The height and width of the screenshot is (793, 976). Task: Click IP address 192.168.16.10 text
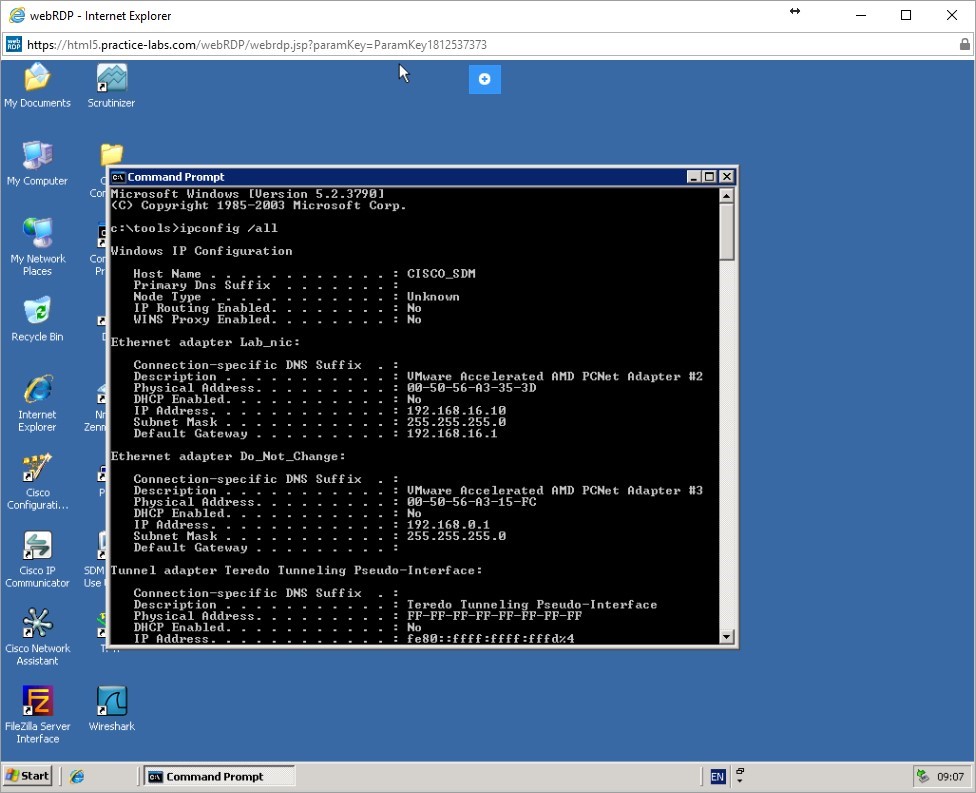coord(456,411)
